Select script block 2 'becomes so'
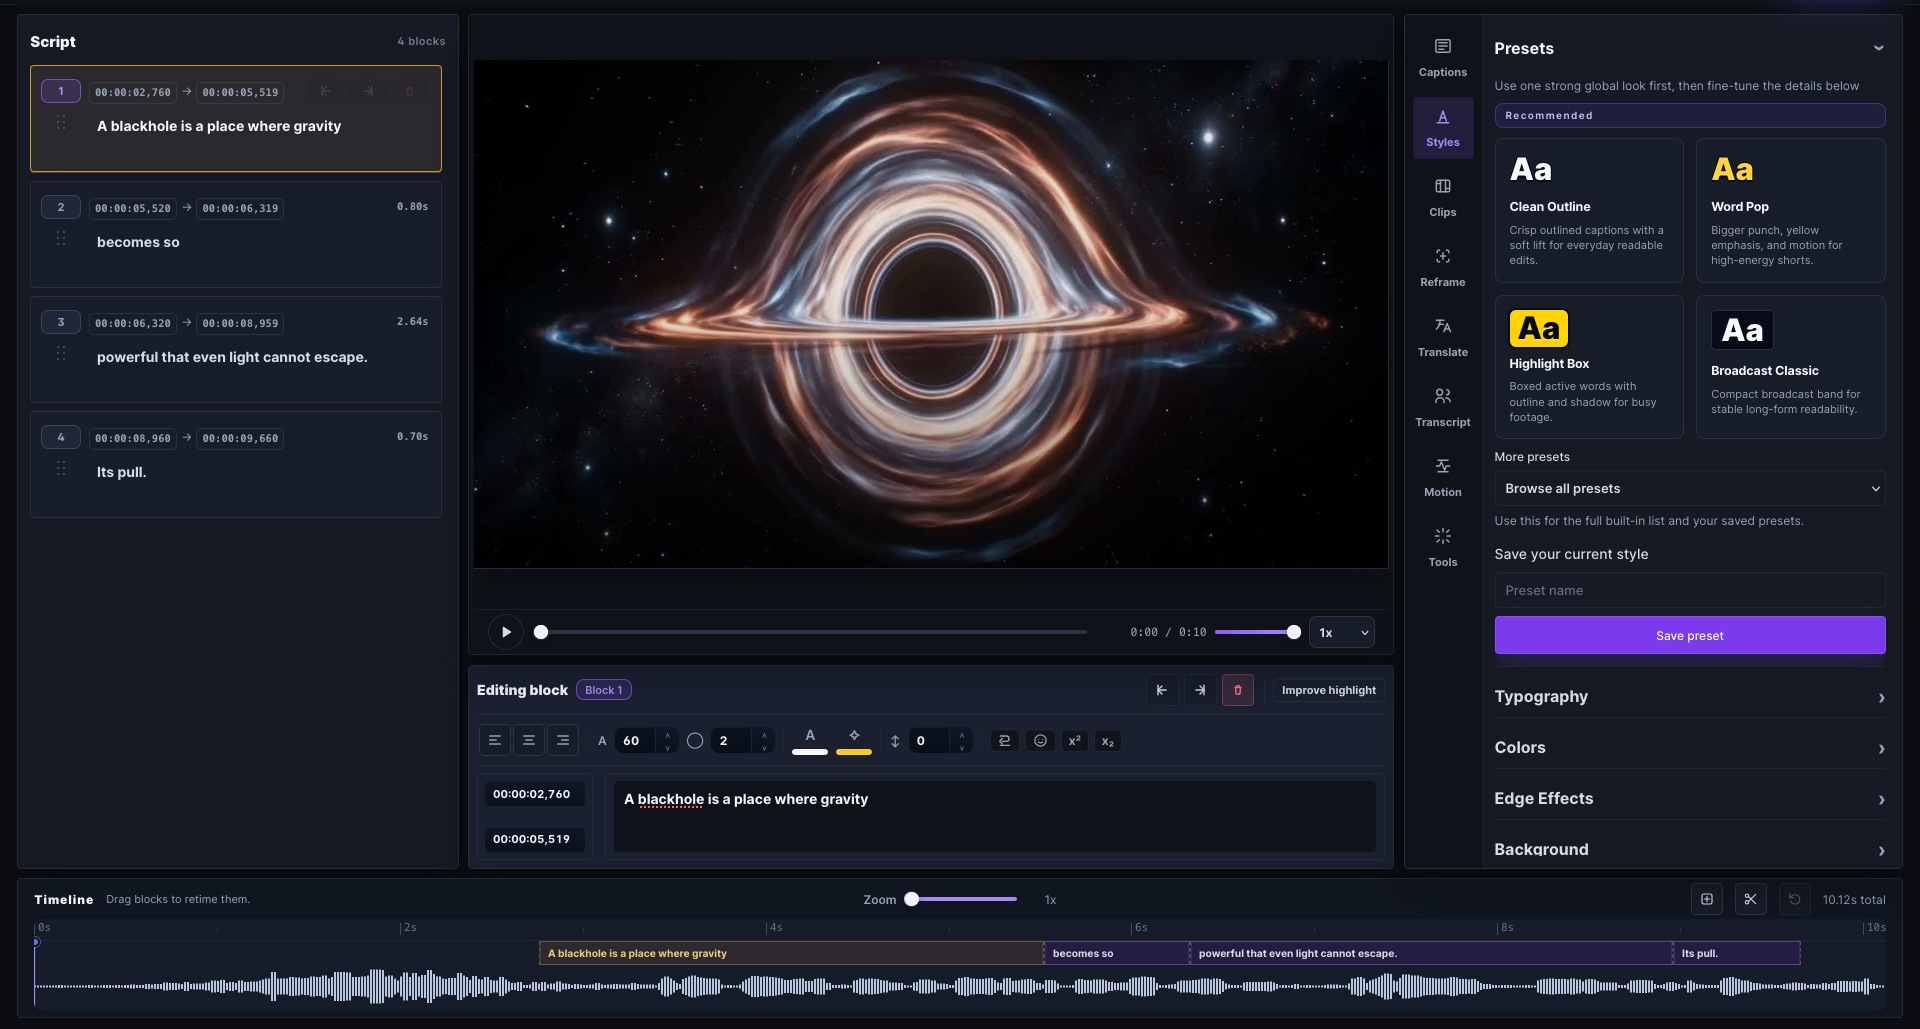This screenshot has width=1920, height=1029. point(236,234)
